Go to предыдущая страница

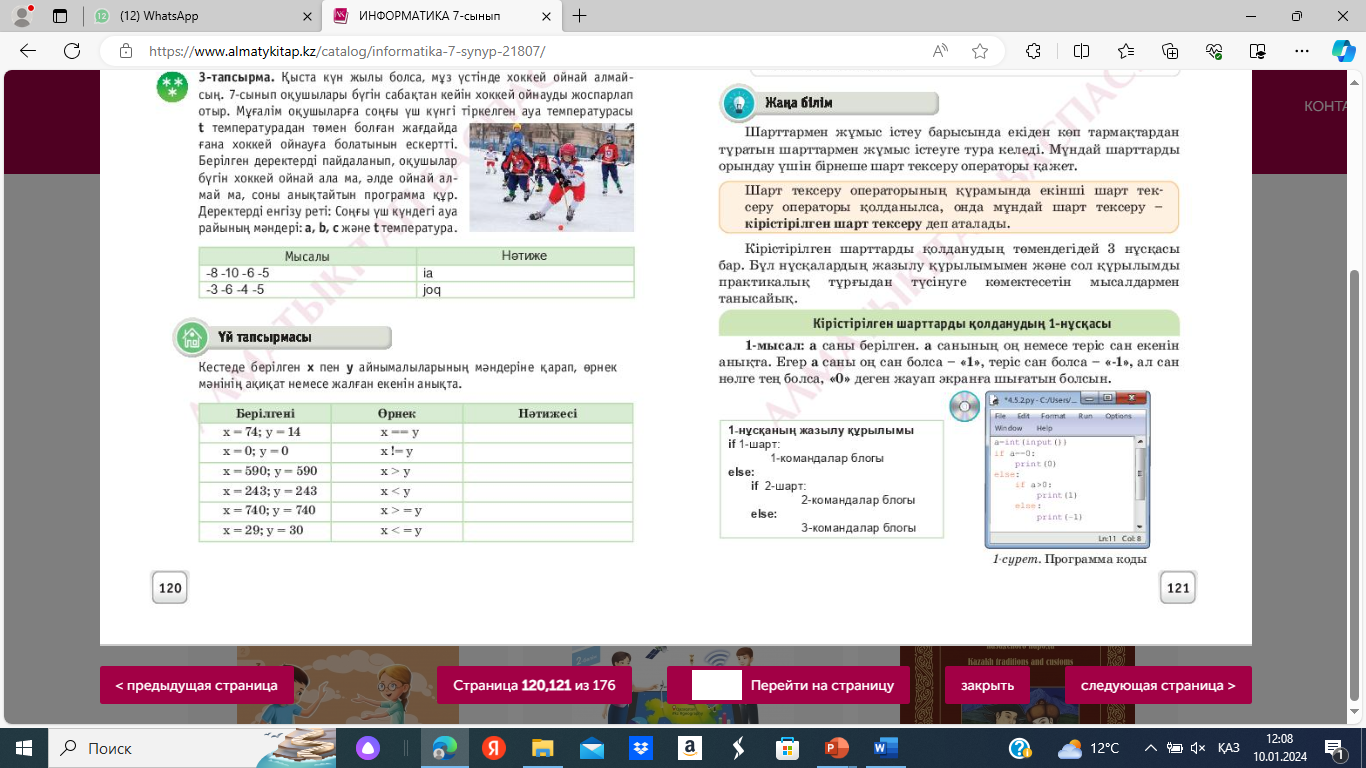coord(196,685)
